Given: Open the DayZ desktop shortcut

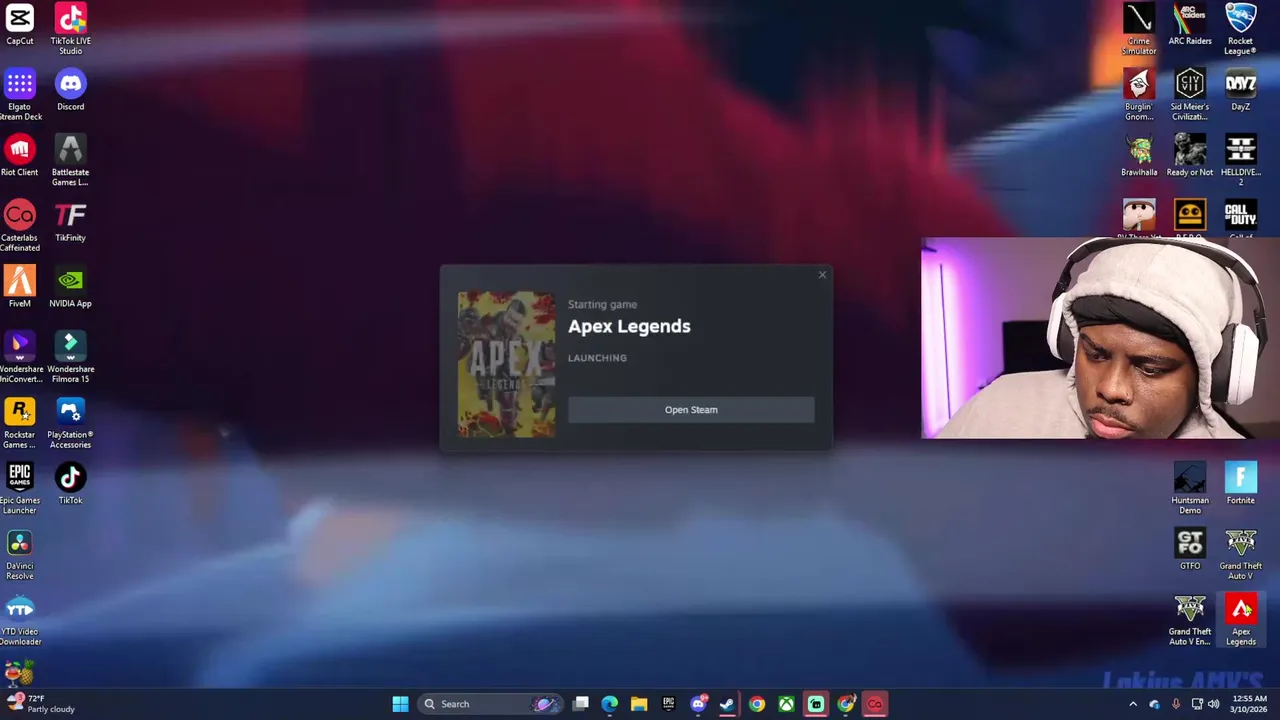Looking at the screenshot, I should (x=1241, y=90).
